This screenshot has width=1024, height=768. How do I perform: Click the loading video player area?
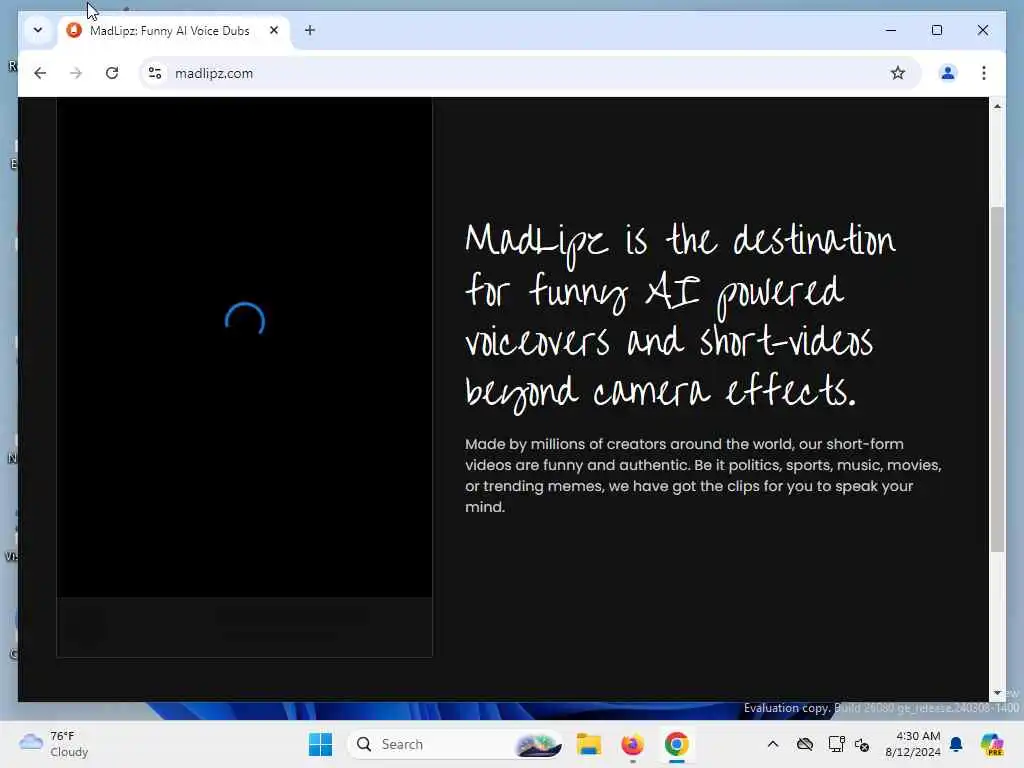(244, 347)
